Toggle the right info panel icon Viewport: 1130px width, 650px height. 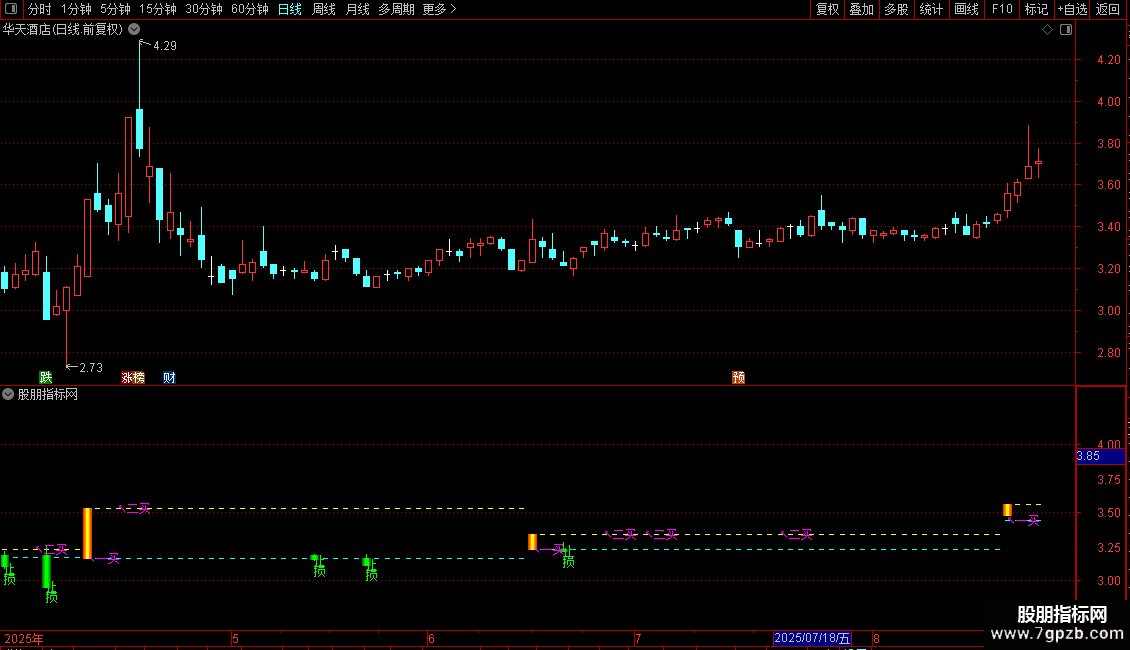click(x=1066, y=30)
